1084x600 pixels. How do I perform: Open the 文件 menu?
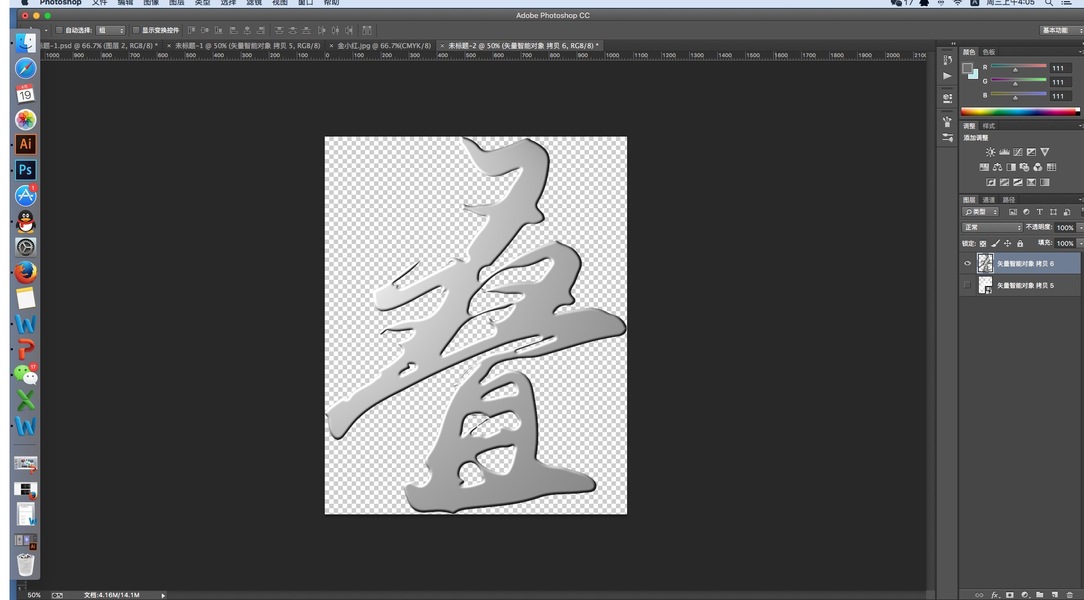pos(100,3)
